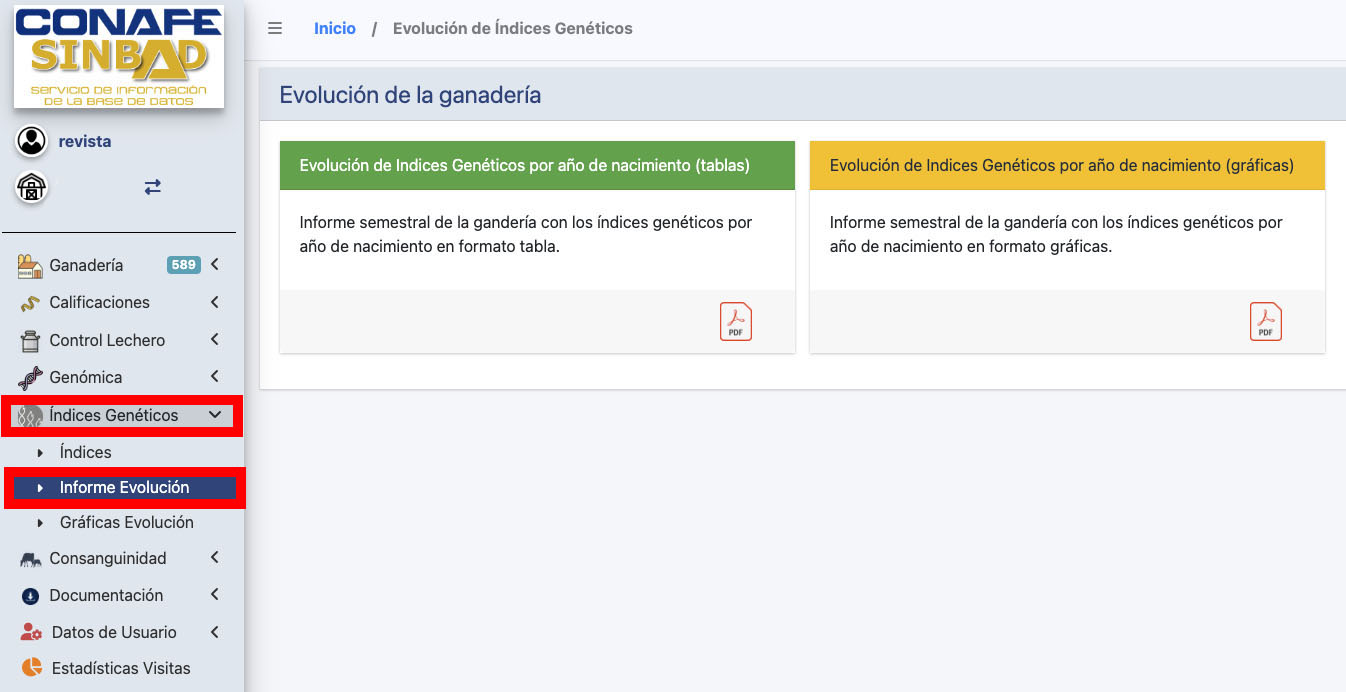The height and width of the screenshot is (692, 1346).
Task: Expand the Consanguinidad menu chevron
Action: pyautogui.click(x=214, y=558)
